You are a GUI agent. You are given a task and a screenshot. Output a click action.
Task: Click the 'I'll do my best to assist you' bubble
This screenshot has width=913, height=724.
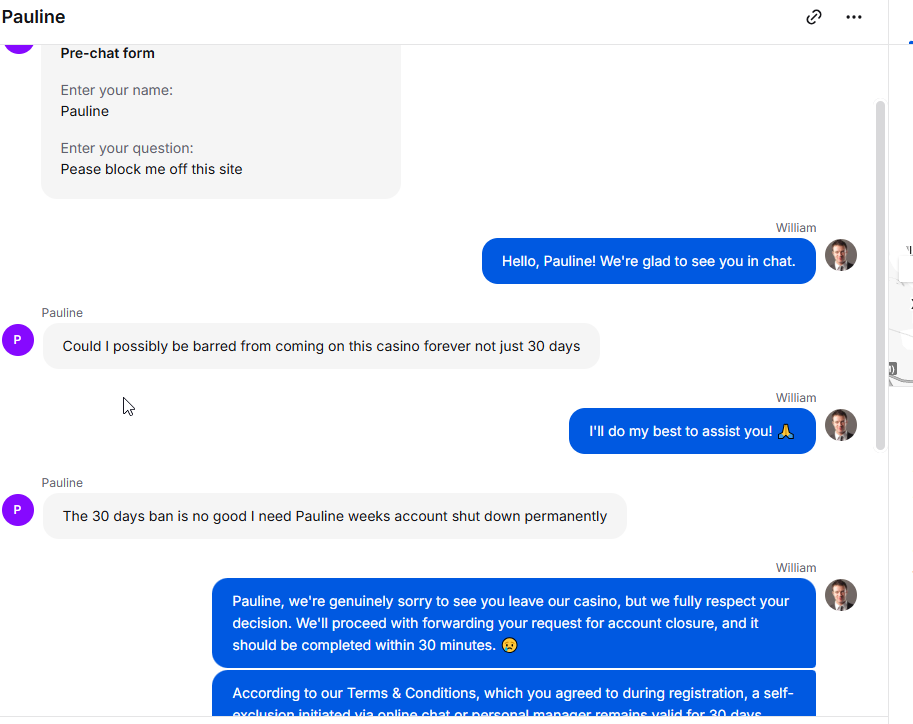692,431
